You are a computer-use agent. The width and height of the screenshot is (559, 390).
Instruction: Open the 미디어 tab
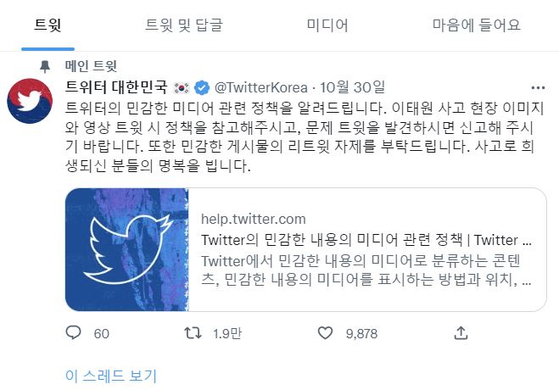point(327,25)
